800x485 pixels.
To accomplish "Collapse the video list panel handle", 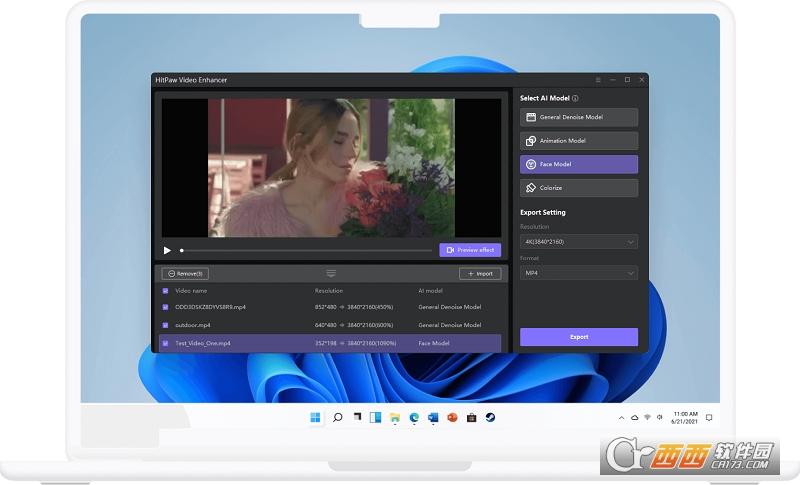I will [331, 274].
